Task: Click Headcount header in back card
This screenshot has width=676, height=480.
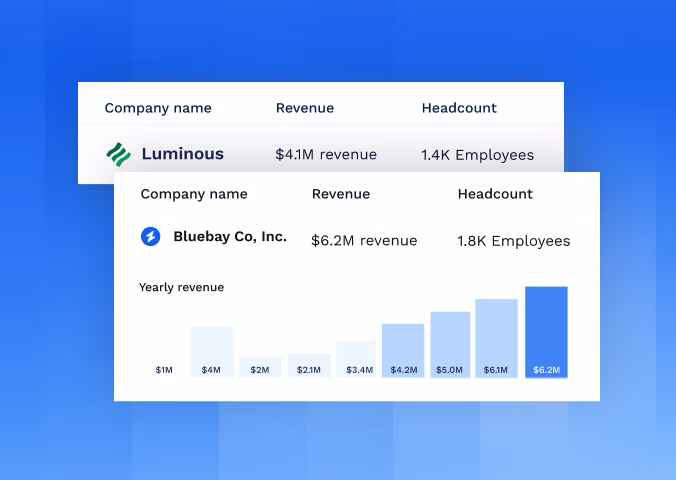Action: [x=459, y=108]
